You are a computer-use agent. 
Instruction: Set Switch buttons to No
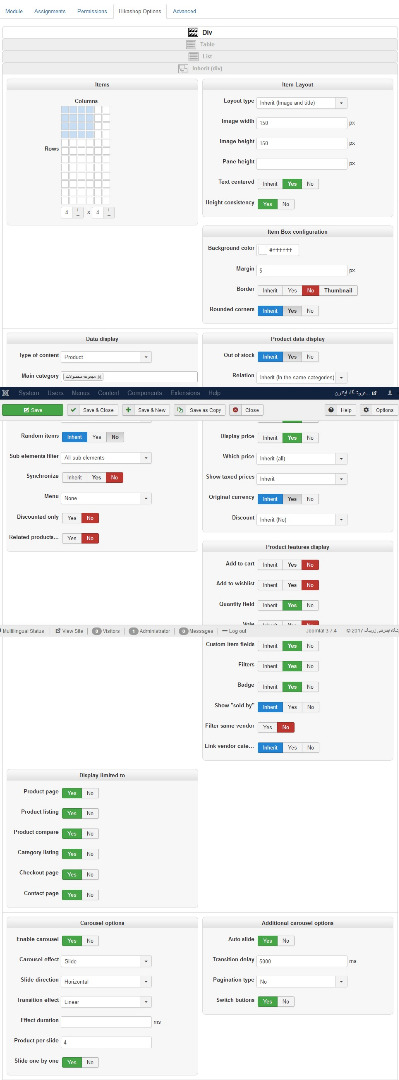(x=285, y=1001)
